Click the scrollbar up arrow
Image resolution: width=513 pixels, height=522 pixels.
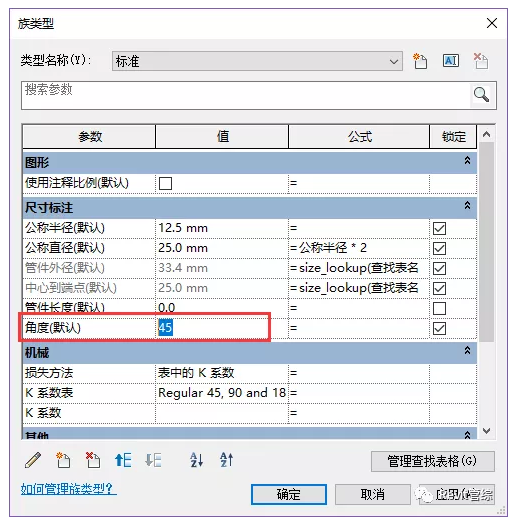486,134
